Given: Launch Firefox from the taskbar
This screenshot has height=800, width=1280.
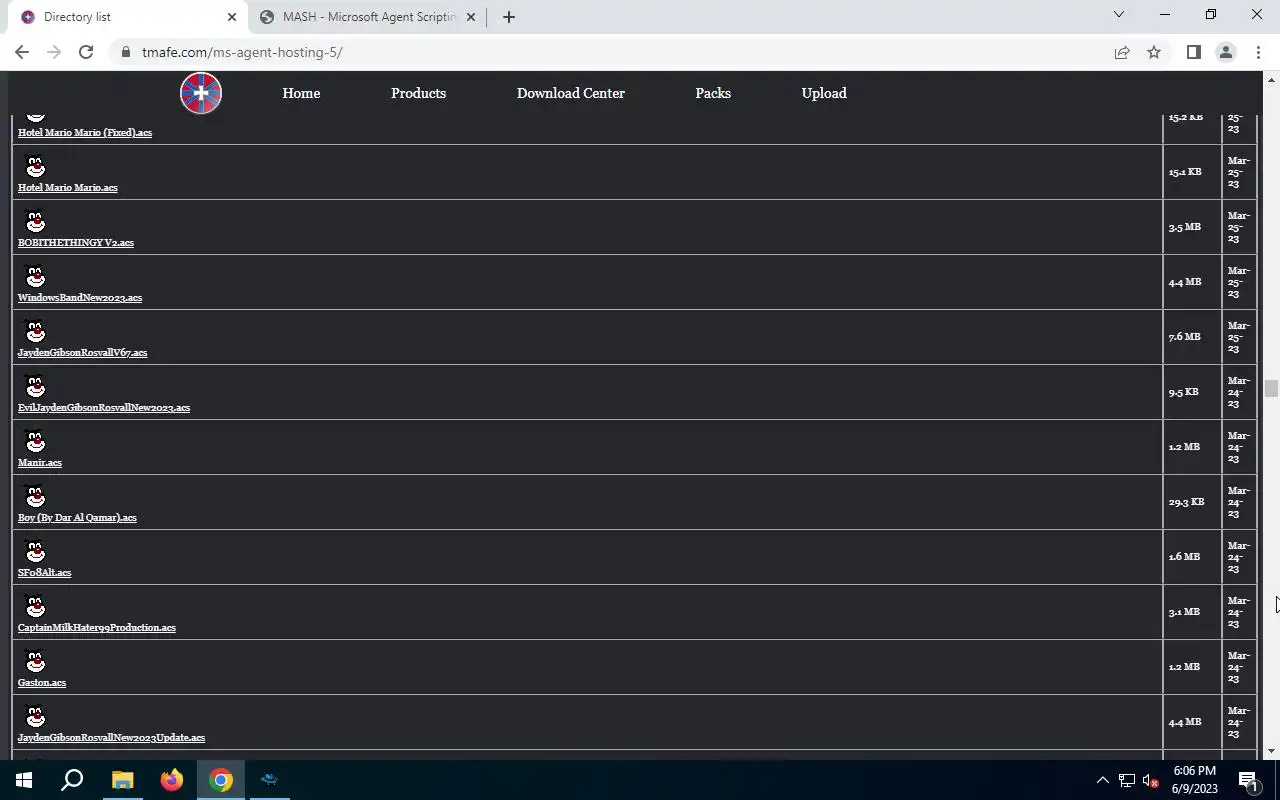Looking at the screenshot, I should [171, 780].
